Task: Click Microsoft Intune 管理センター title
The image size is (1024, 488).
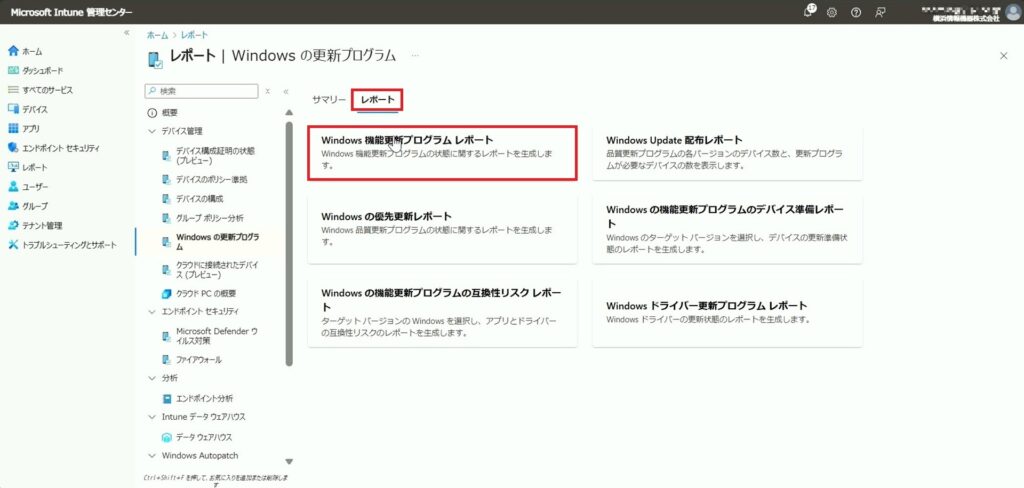Action: click(71, 12)
